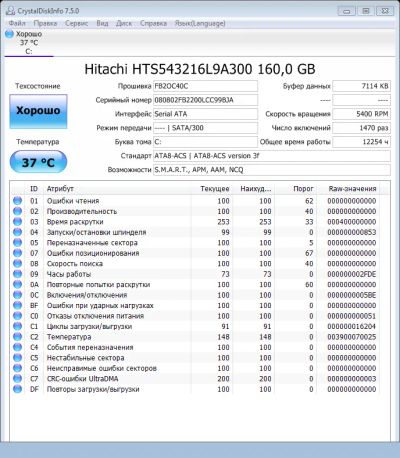Image resolution: width=400 pixels, height=458 pixels.
Task: Click the Число включений value 1470 раз
Action: point(361,128)
